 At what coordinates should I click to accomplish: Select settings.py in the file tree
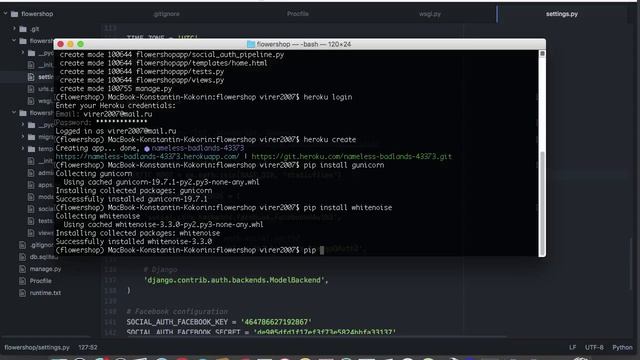point(46,77)
